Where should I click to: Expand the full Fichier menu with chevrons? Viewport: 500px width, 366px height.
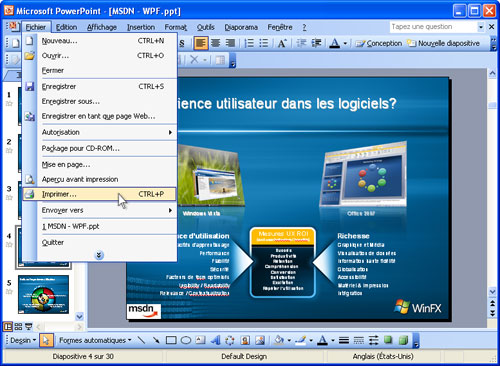pyautogui.click(x=99, y=255)
